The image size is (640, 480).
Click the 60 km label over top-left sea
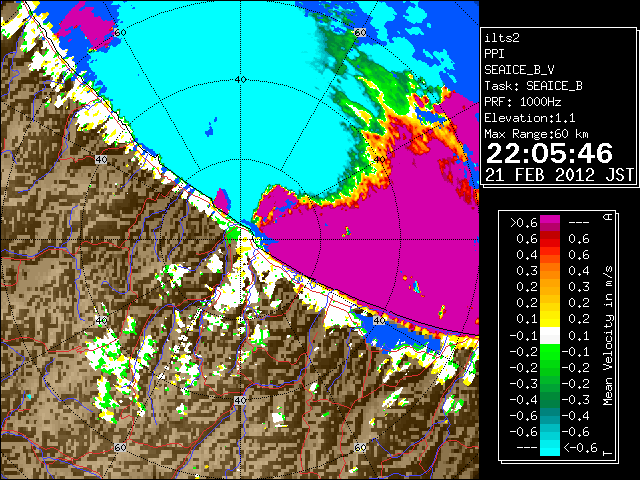pos(120,32)
